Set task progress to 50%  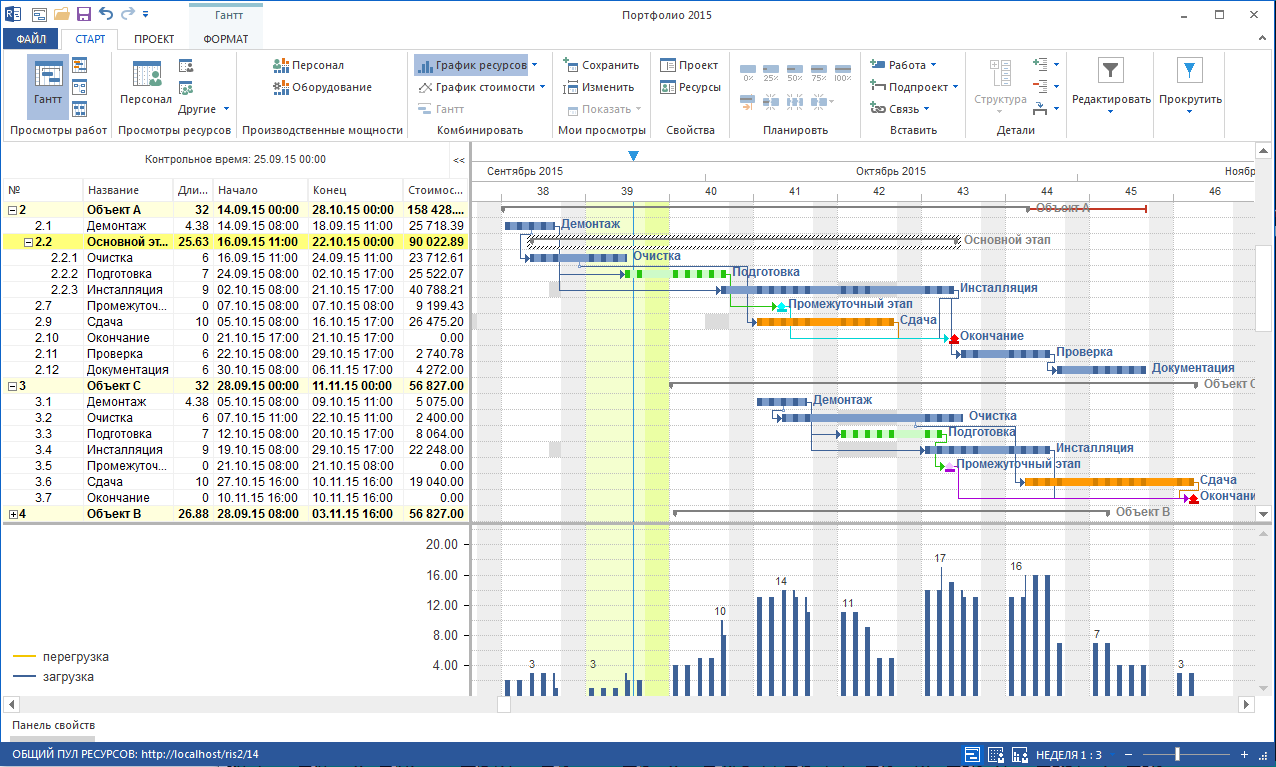795,72
